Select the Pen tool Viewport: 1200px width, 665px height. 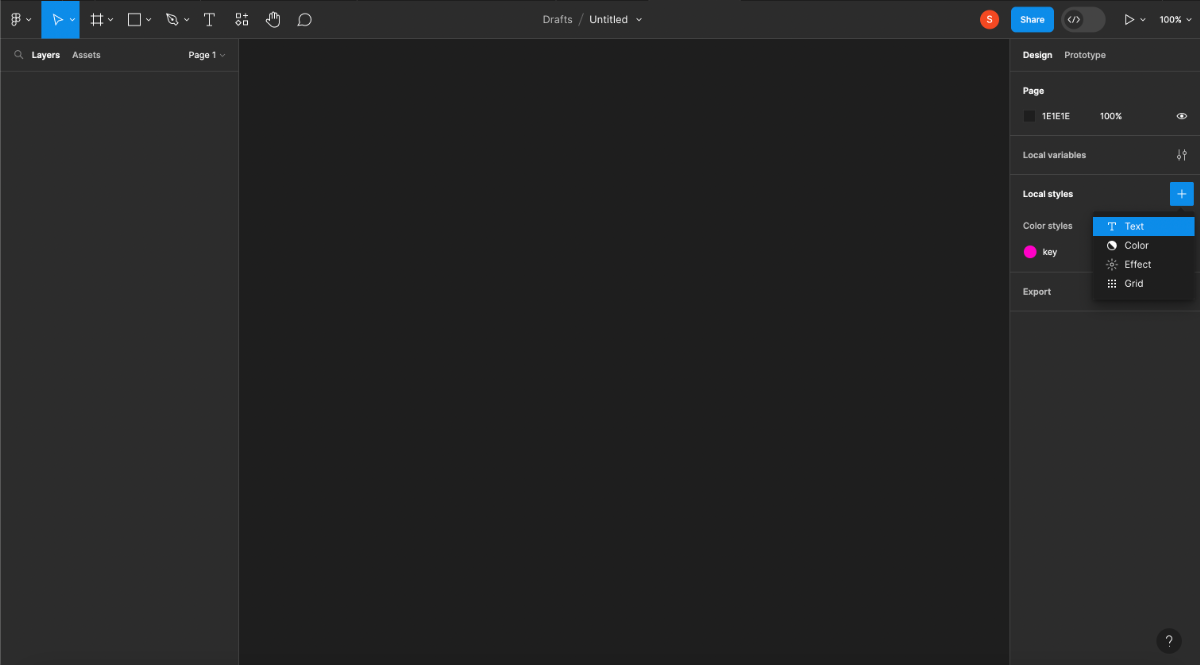click(172, 19)
